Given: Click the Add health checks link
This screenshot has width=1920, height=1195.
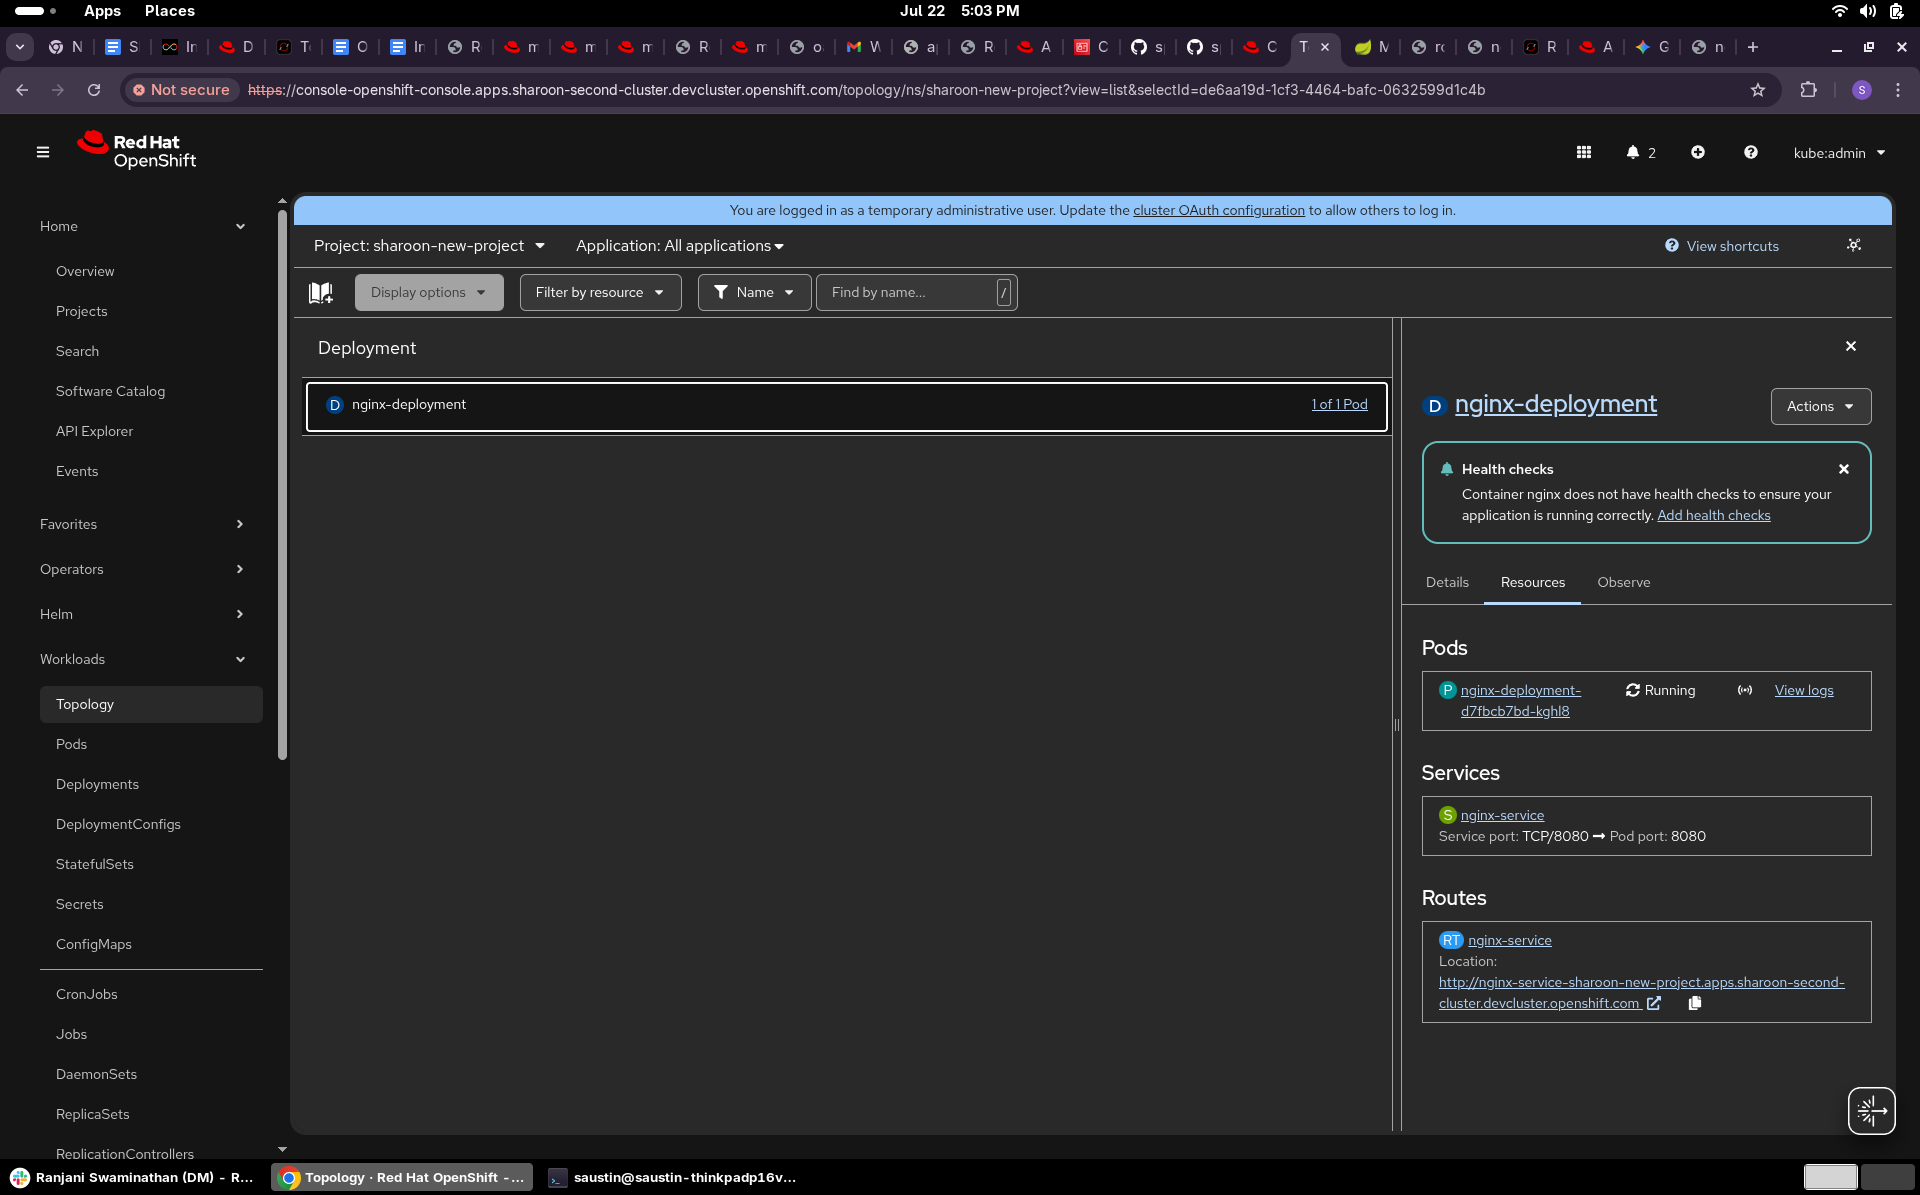Looking at the screenshot, I should pos(1713,515).
